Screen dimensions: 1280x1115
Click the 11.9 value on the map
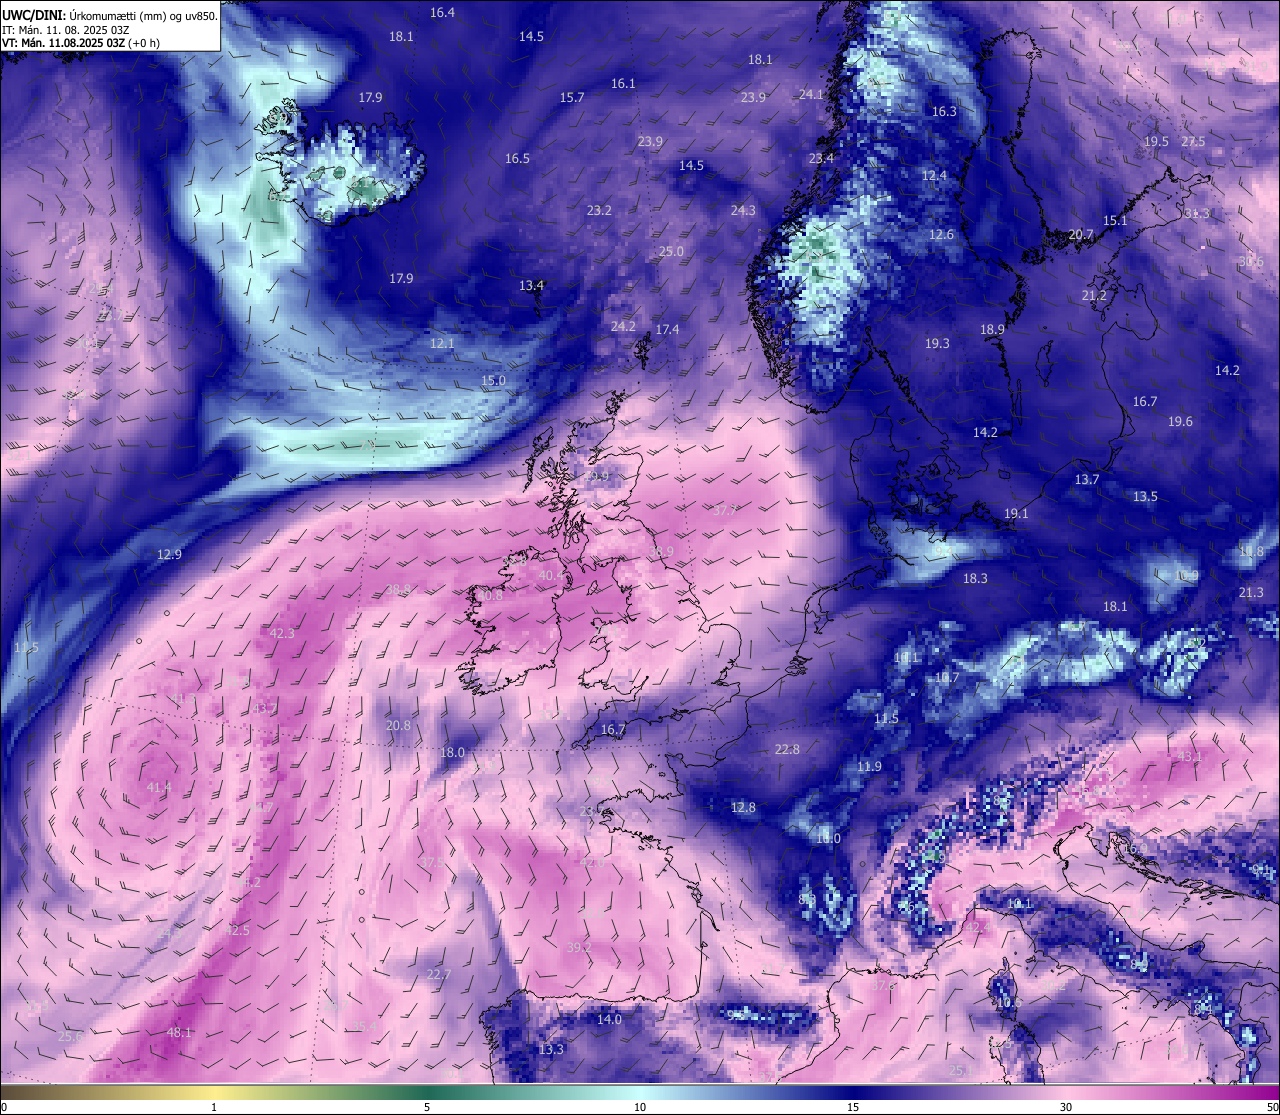(x=869, y=766)
